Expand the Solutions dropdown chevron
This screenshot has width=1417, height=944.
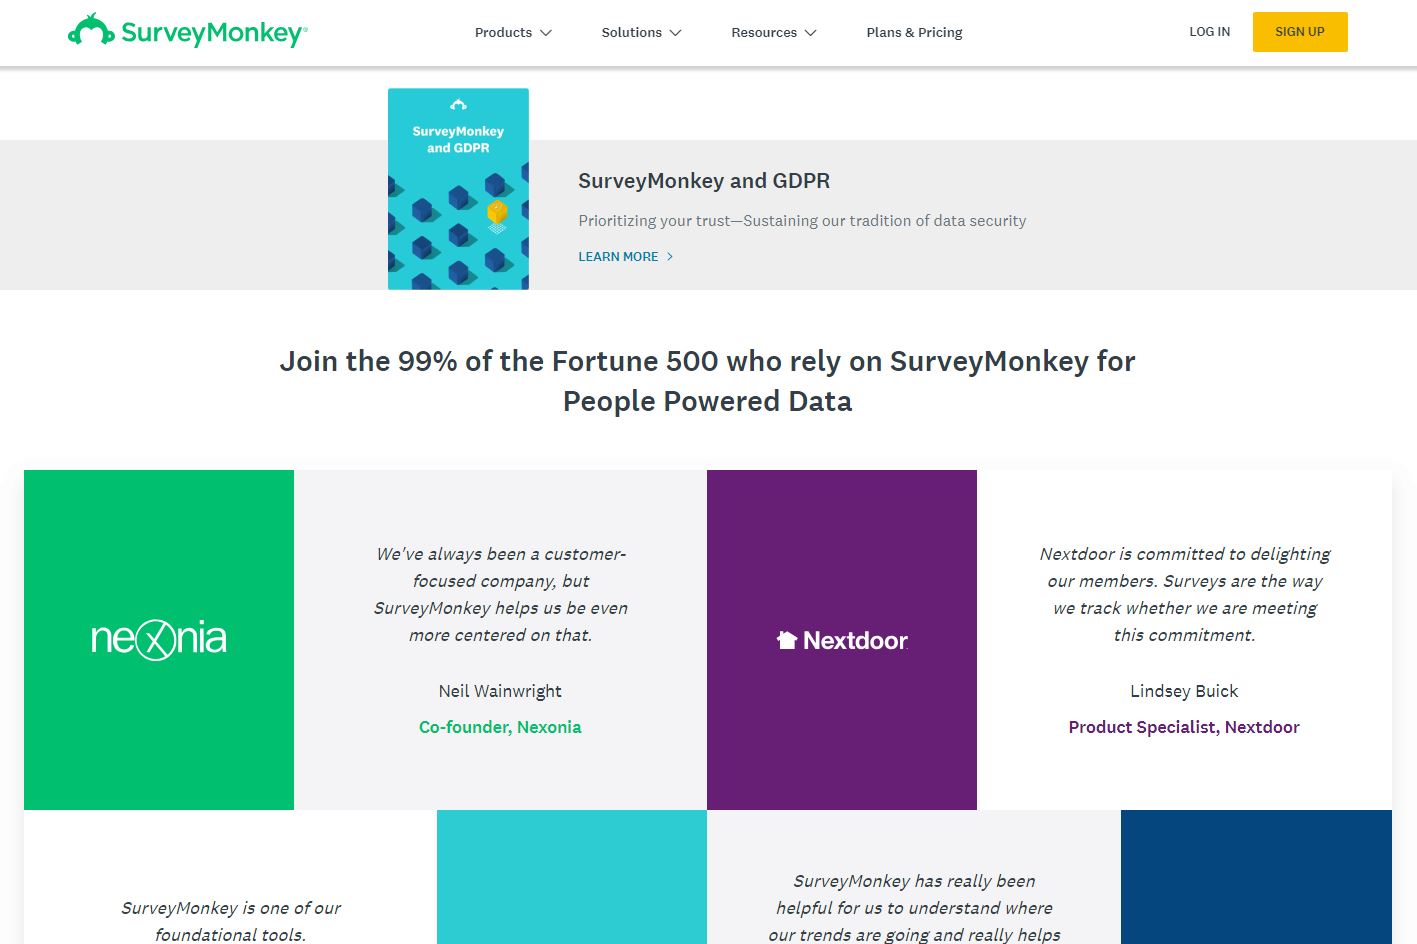[676, 33]
